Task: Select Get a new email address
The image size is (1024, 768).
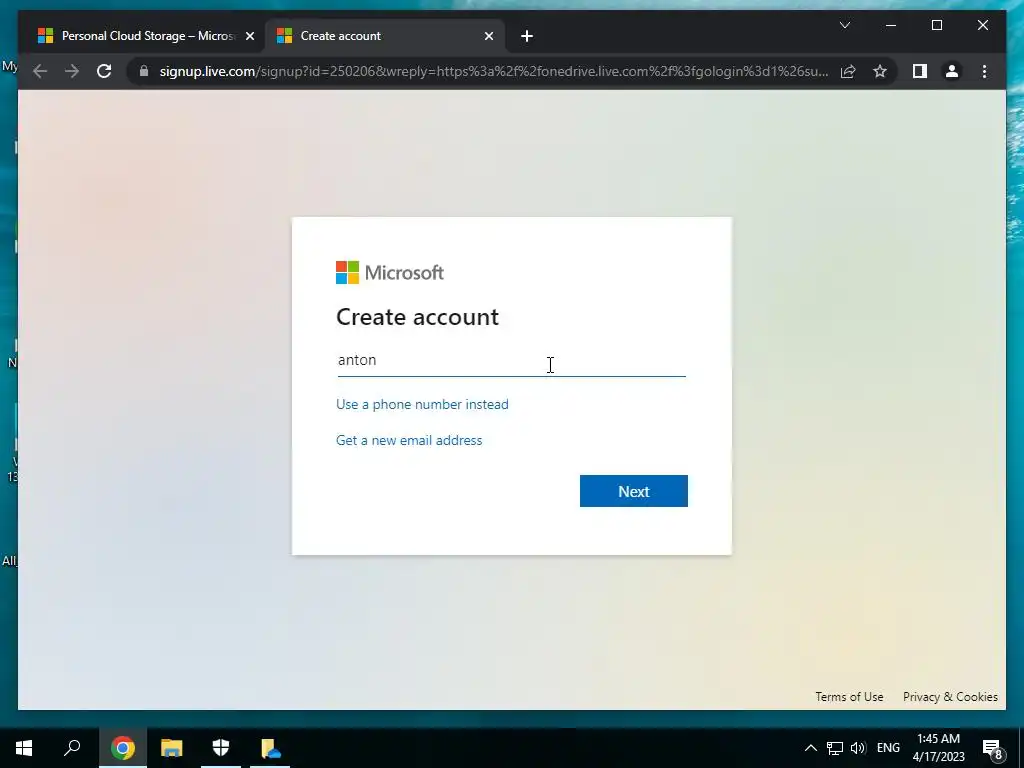Action: (x=409, y=440)
